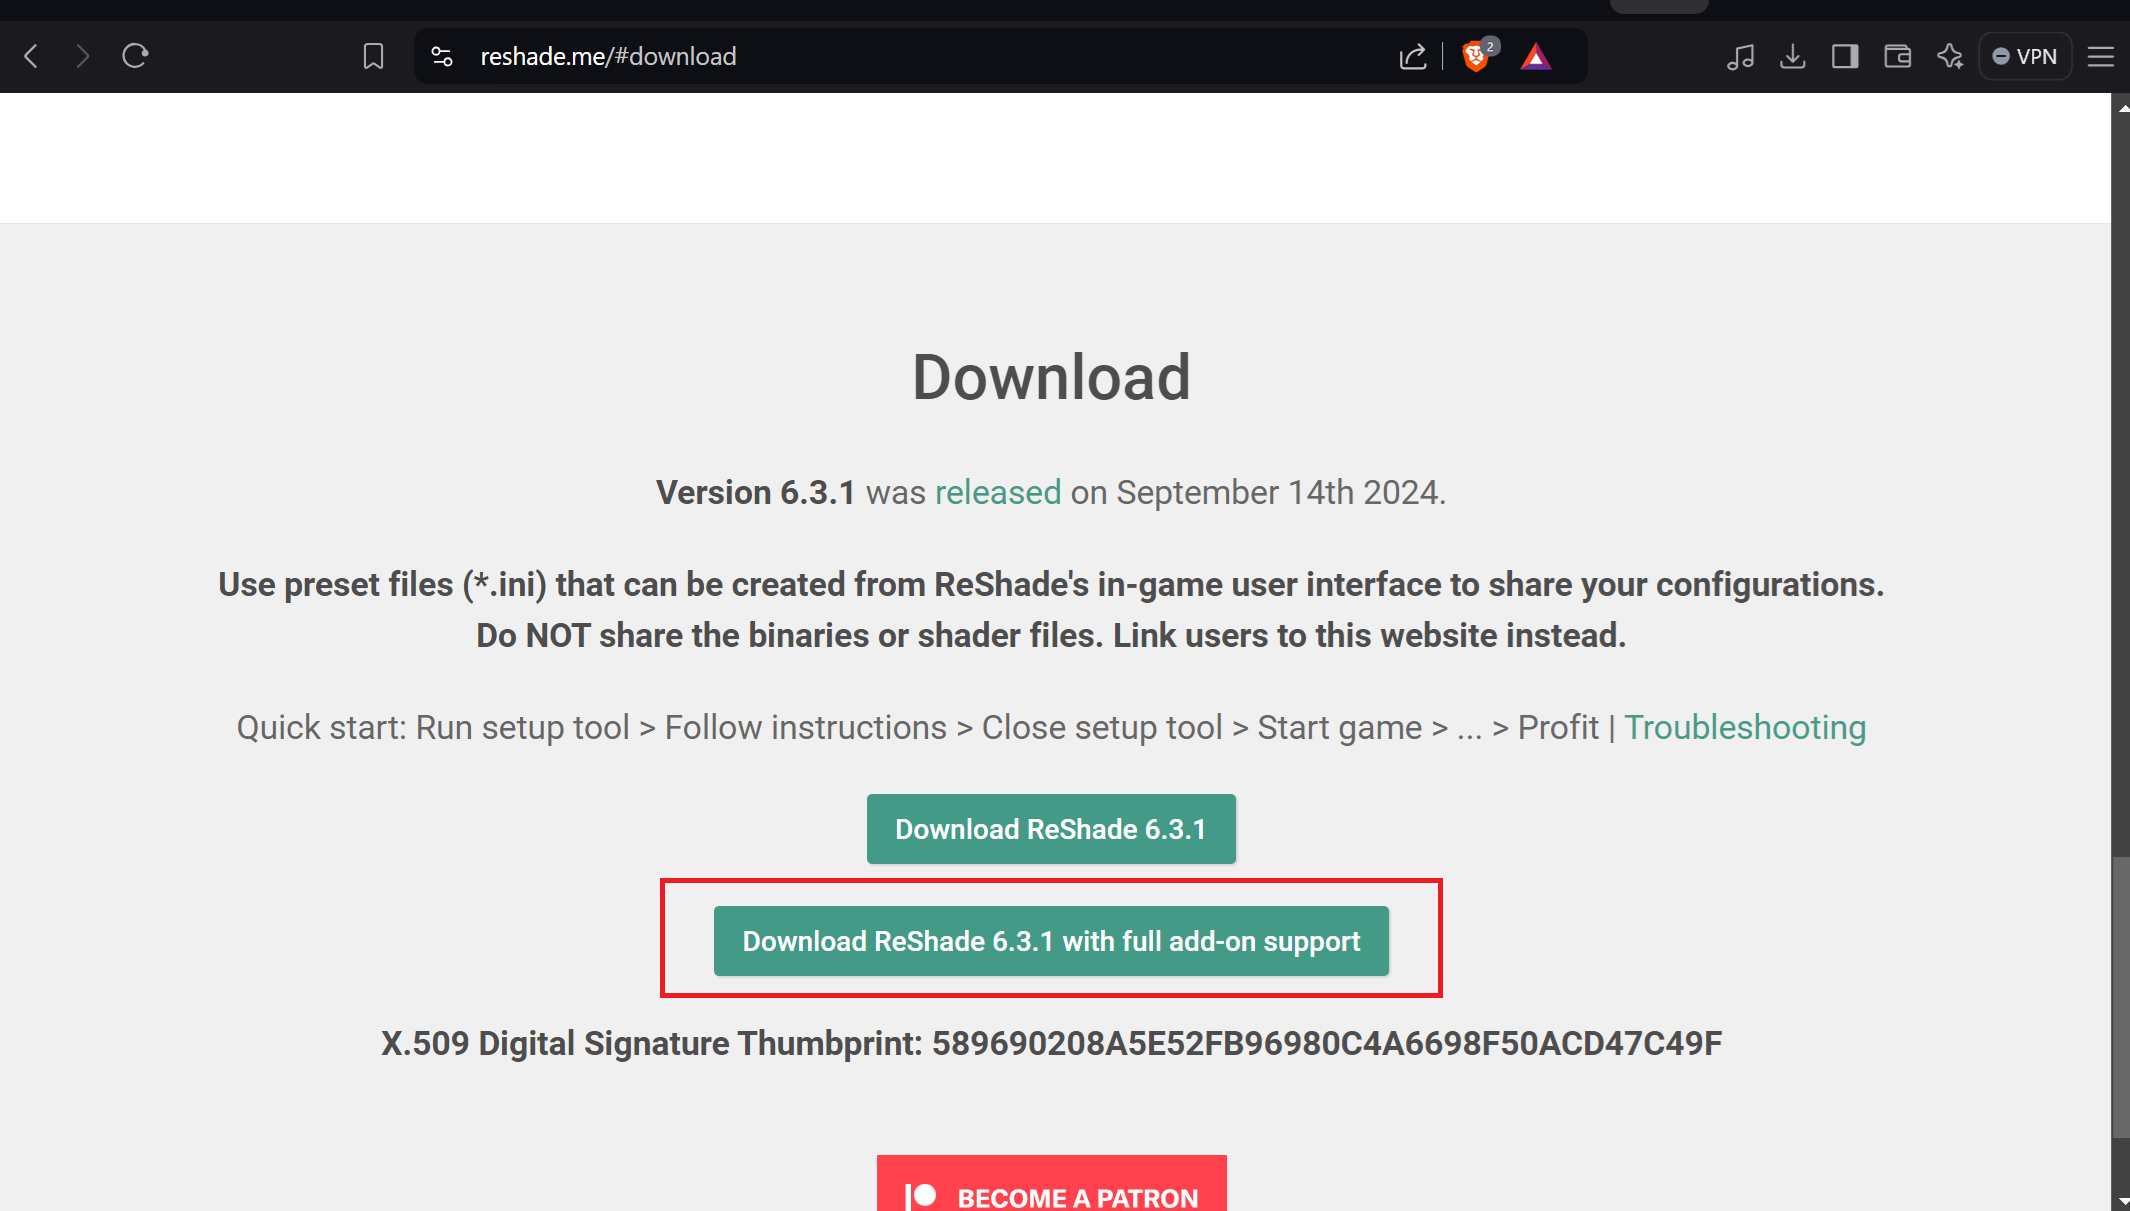Go back to the previous page

point(31,56)
